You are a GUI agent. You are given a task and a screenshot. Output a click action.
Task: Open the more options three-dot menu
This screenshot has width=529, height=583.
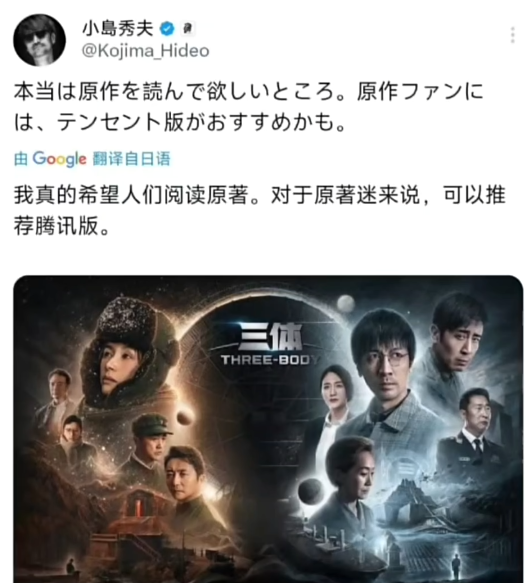click(x=512, y=35)
